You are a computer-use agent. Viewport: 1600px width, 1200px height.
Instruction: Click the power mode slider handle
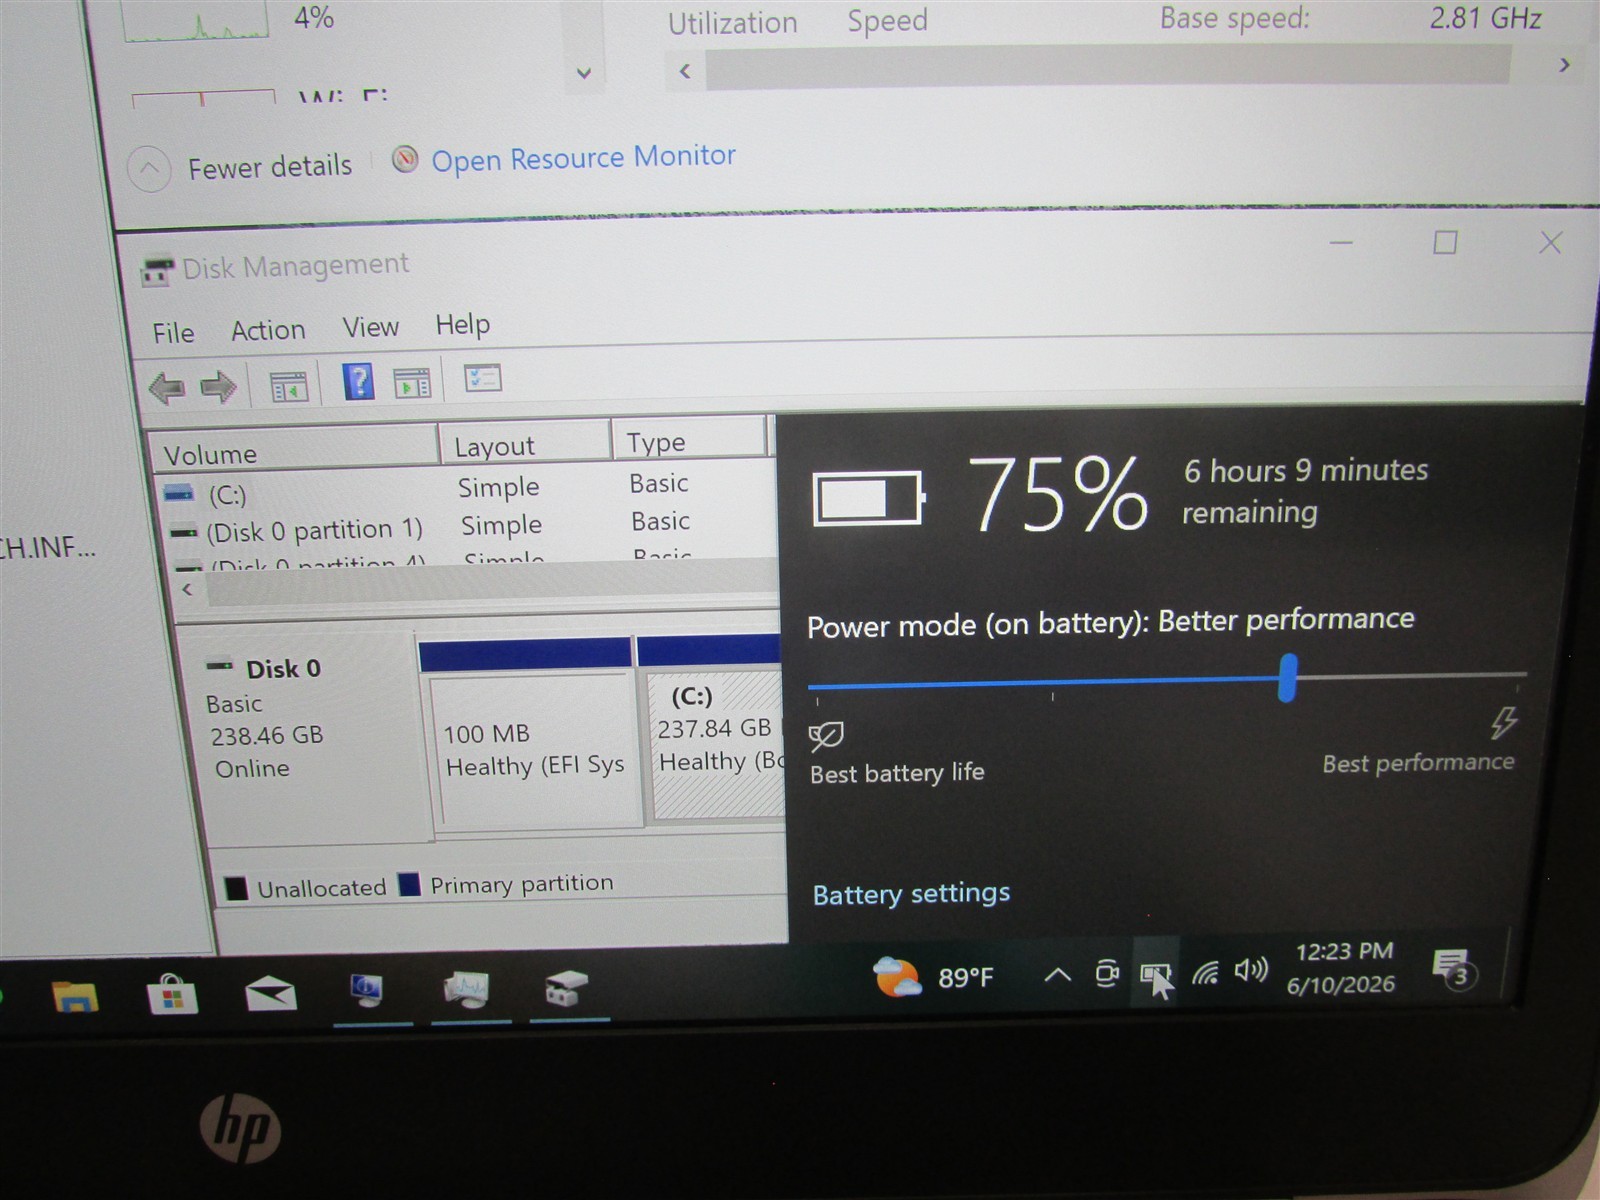[x=1288, y=678]
